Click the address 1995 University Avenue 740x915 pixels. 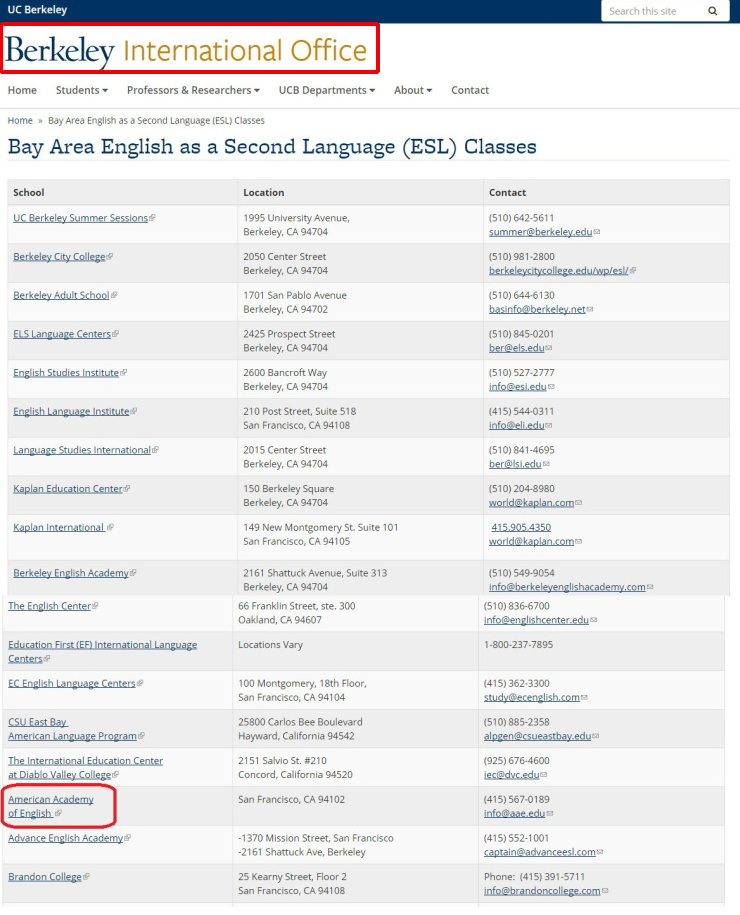[x=296, y=218]
